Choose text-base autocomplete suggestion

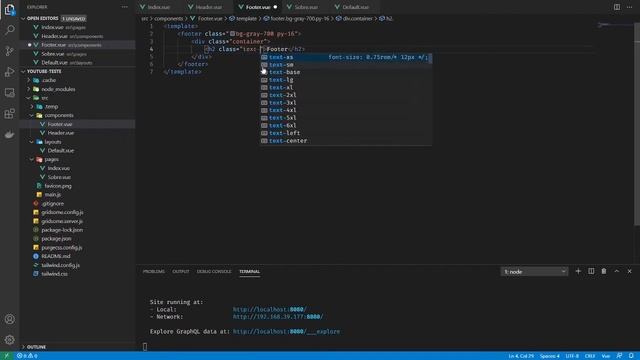(346, 72)
